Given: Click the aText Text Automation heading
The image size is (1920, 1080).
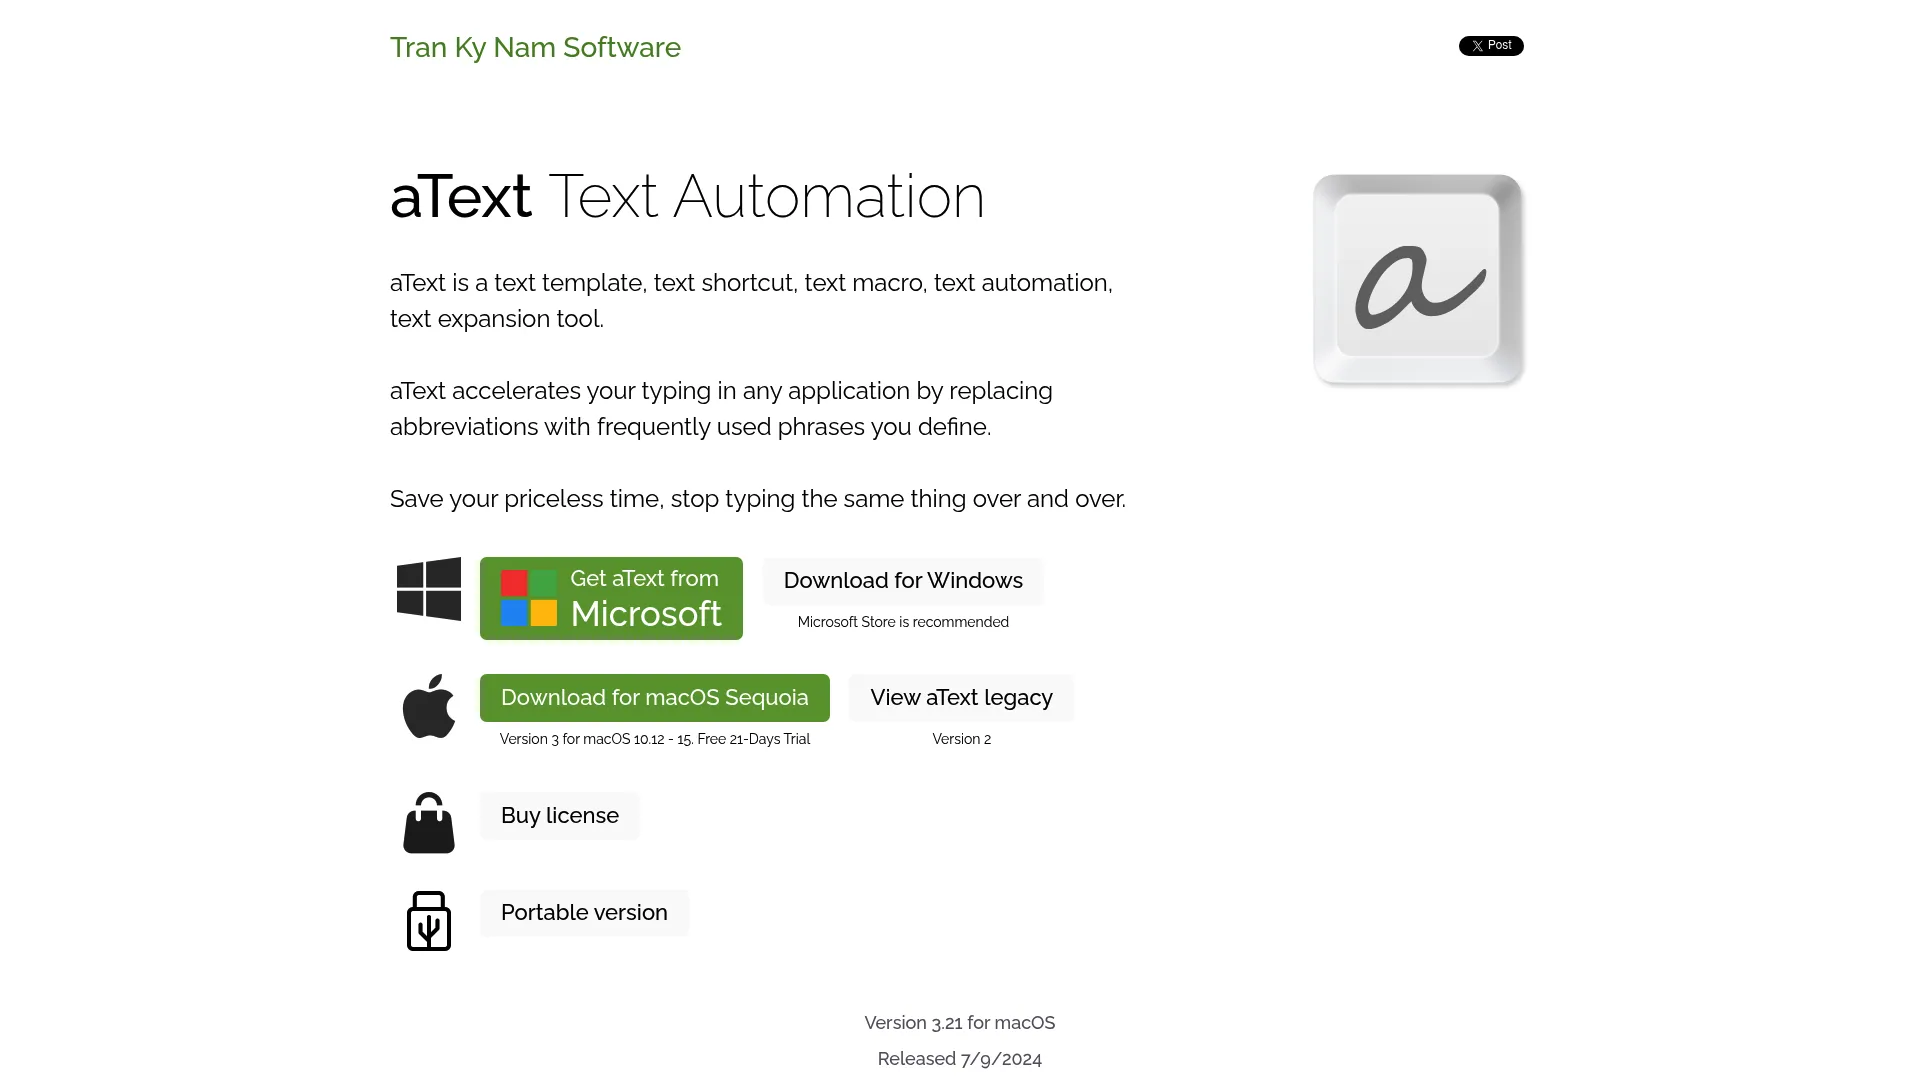Looking at the screenshot, I should (687, 196).
